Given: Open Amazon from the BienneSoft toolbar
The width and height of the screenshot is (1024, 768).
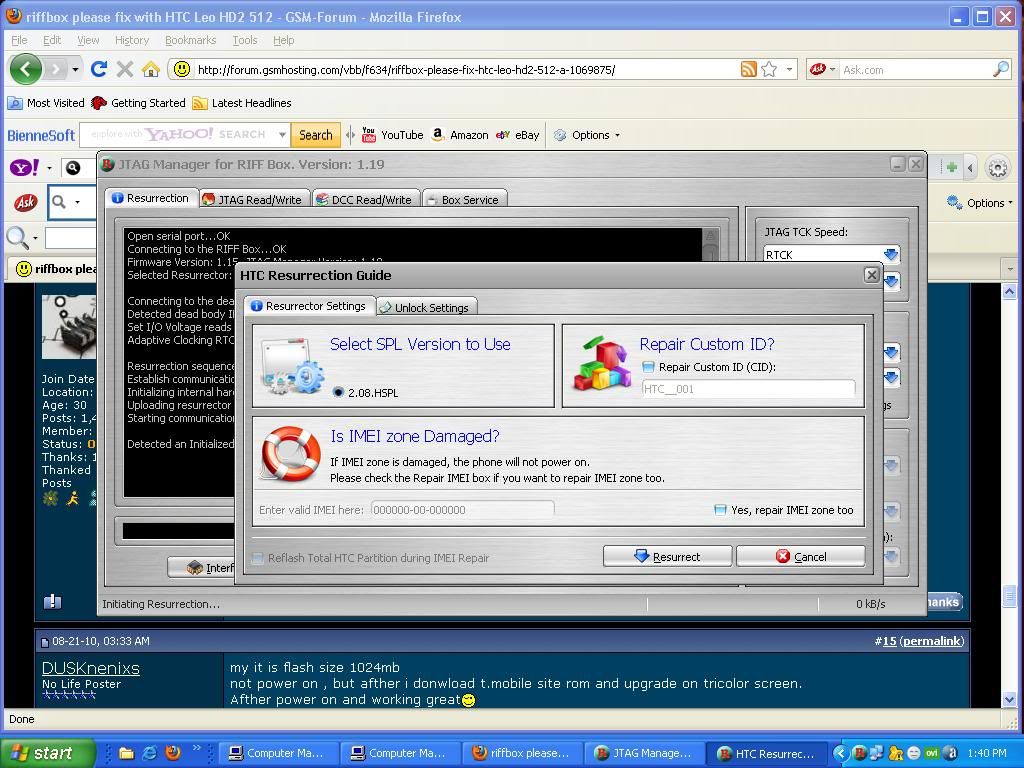Looking at the screenshot, I should point(460,135).
